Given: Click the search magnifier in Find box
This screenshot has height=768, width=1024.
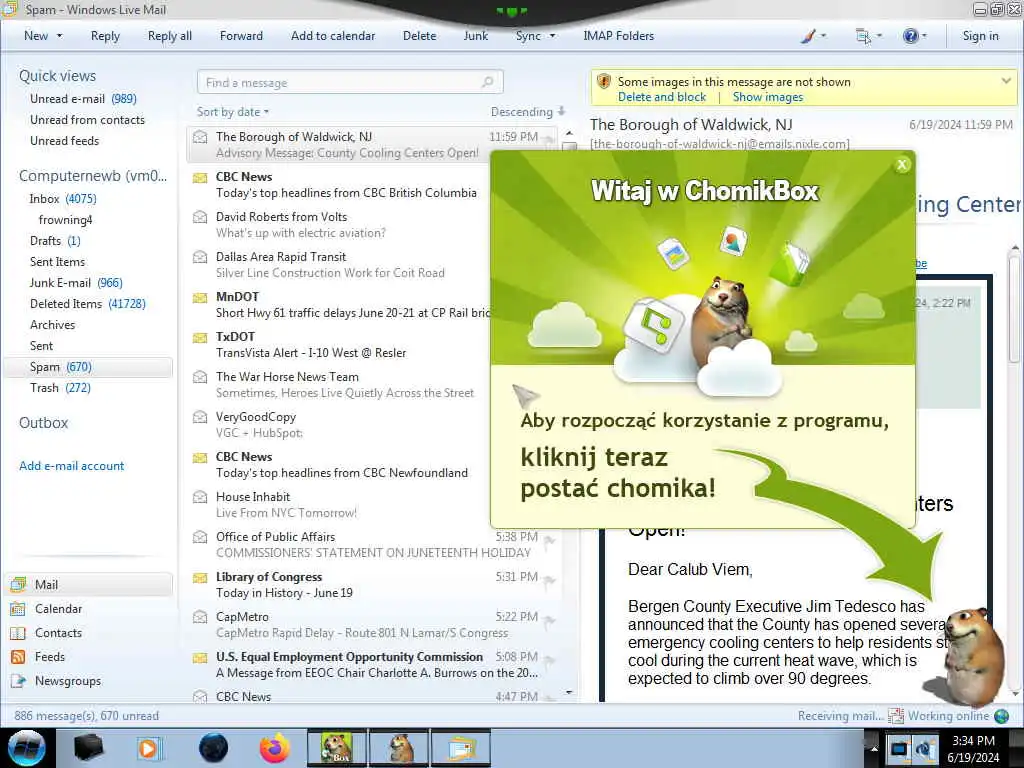Looking at the screenshot, I should [487, 82].
